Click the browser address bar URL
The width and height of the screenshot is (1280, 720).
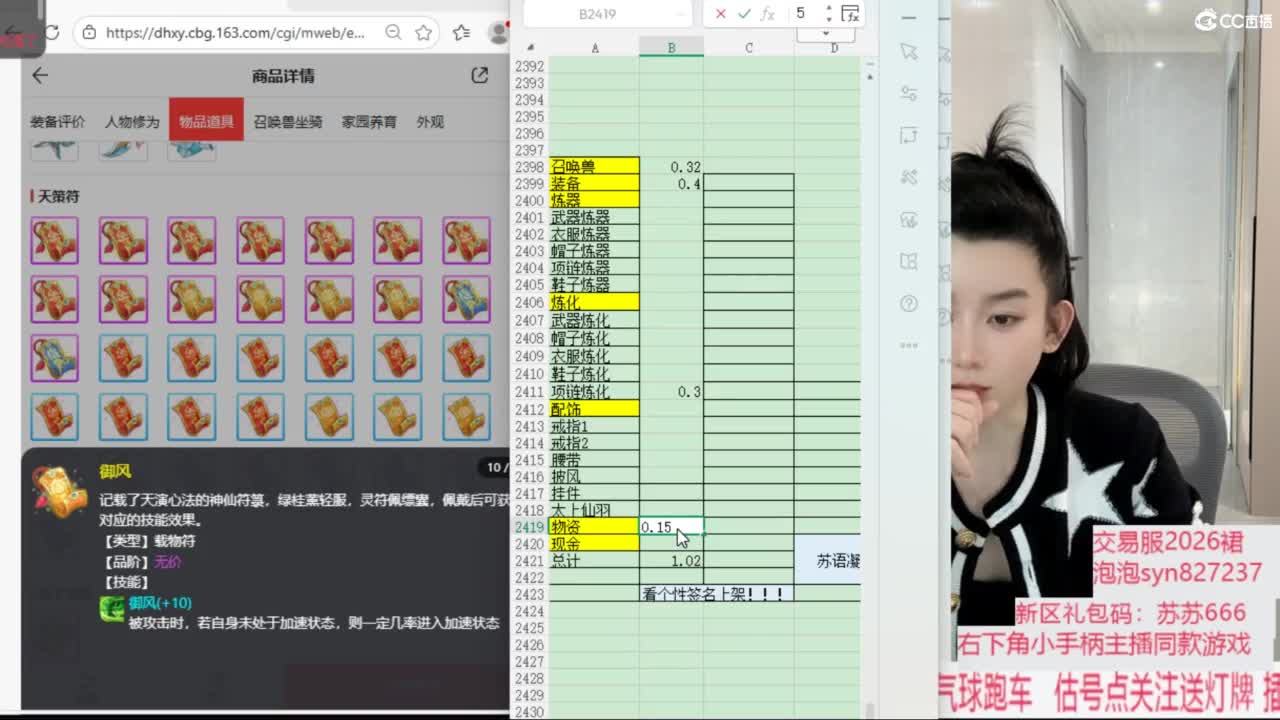[x=235, y=32]
